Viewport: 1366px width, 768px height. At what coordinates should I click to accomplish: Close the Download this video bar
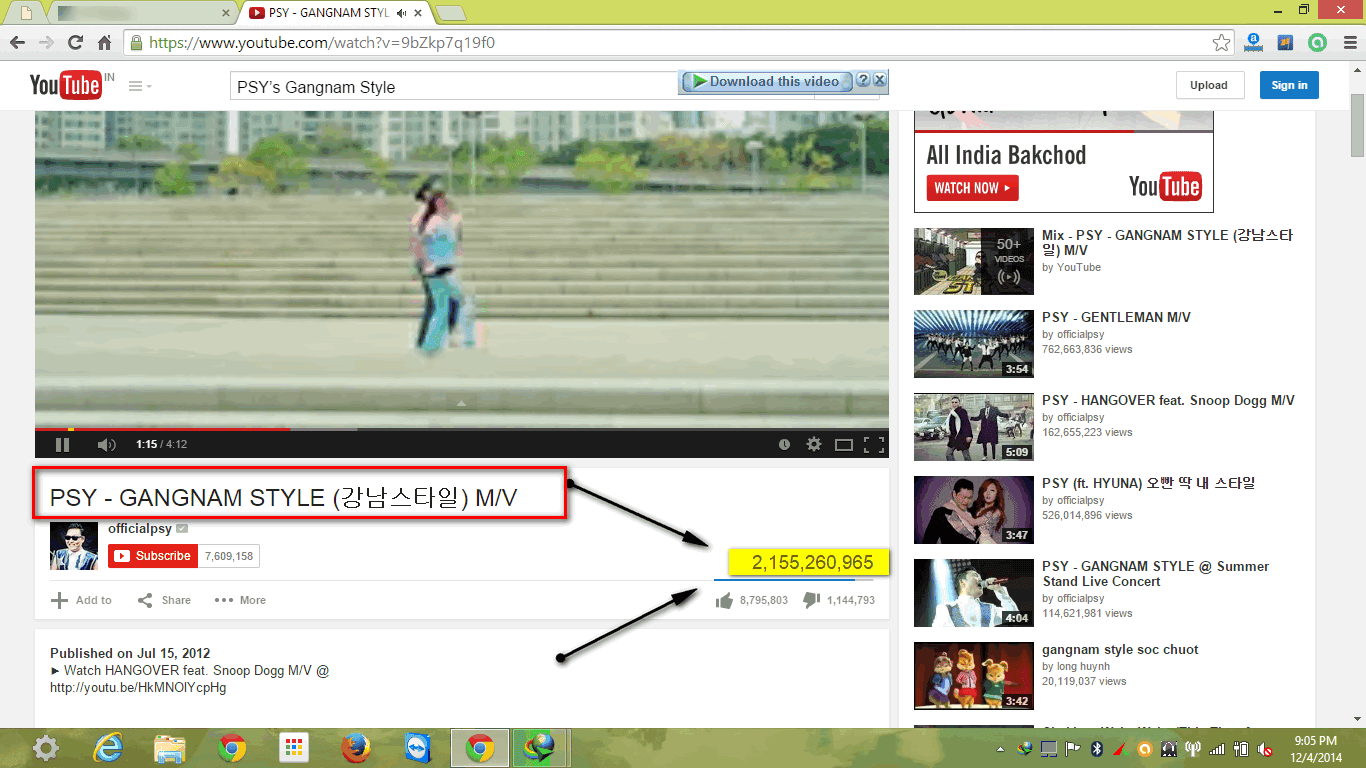pos(880,80)
